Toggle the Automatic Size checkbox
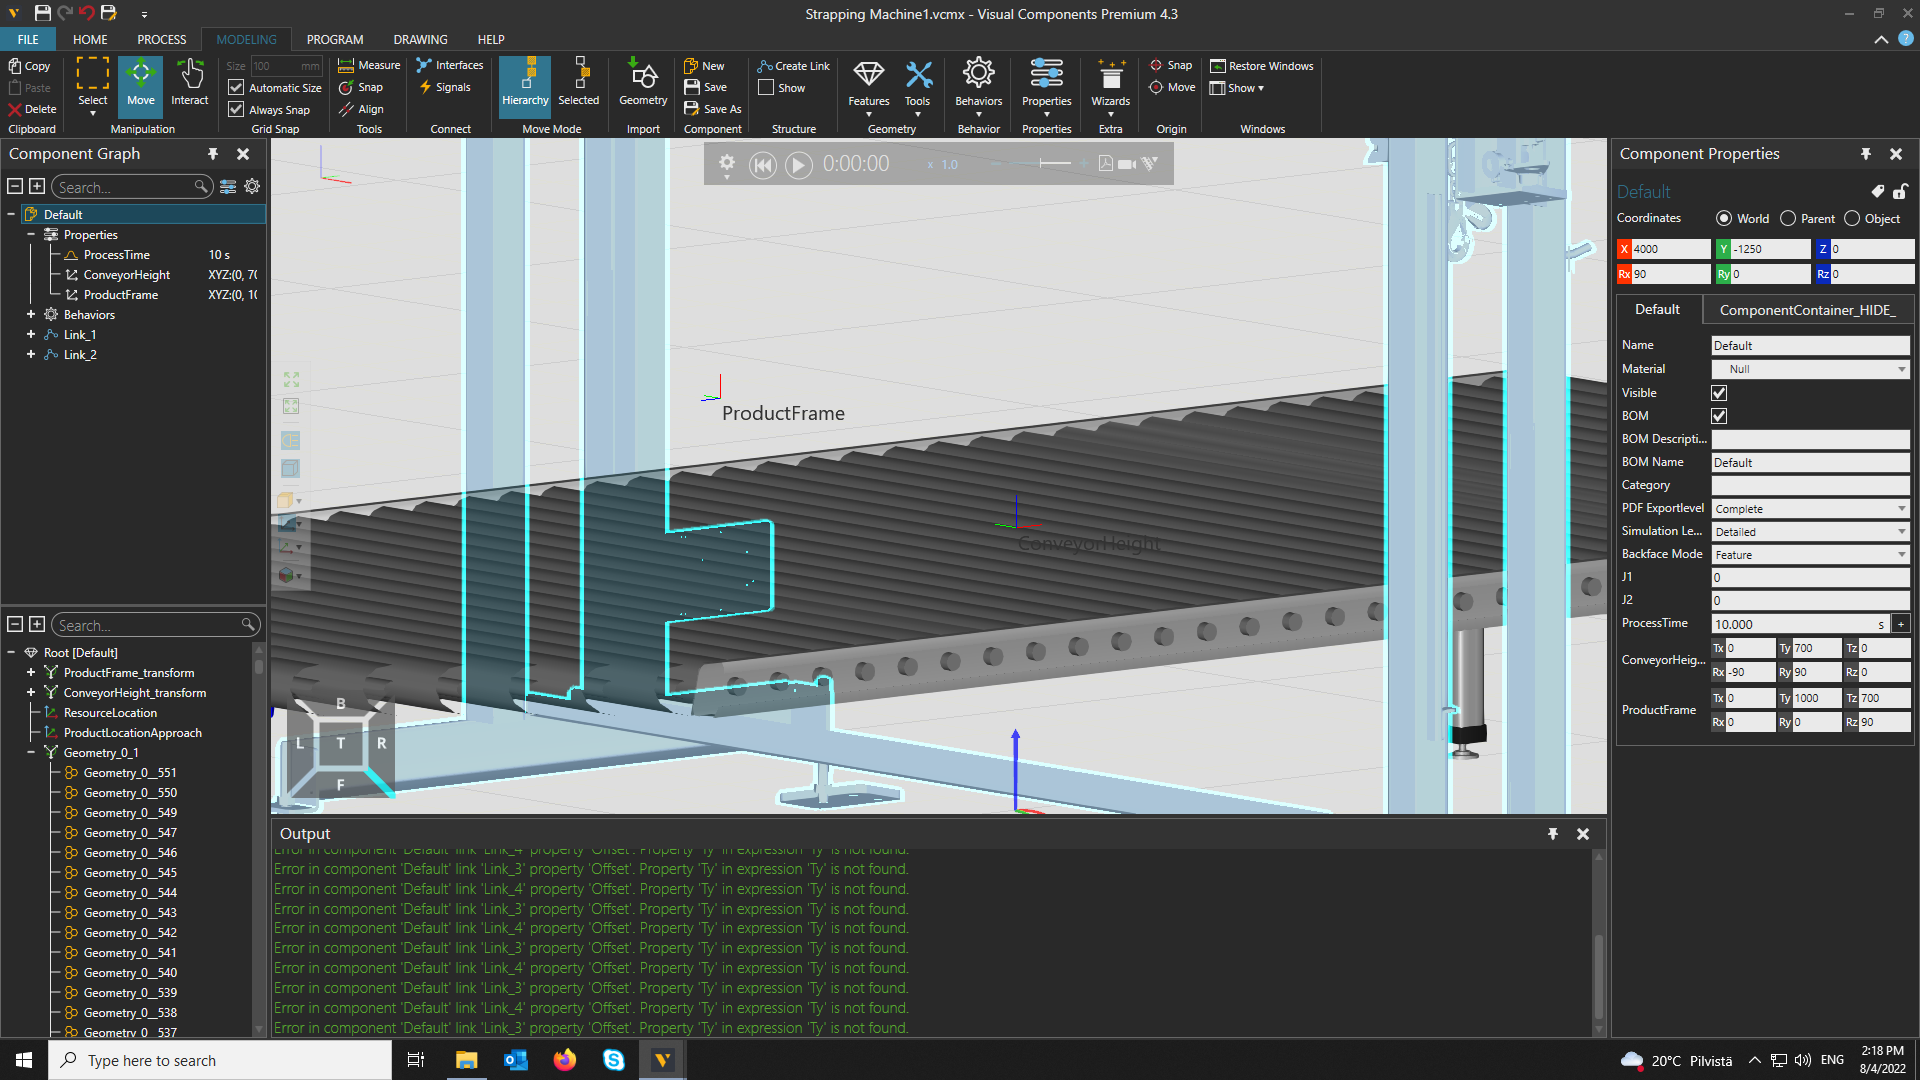The image size is (1920, 1080). pyautogui.click(x=237, y=88)
